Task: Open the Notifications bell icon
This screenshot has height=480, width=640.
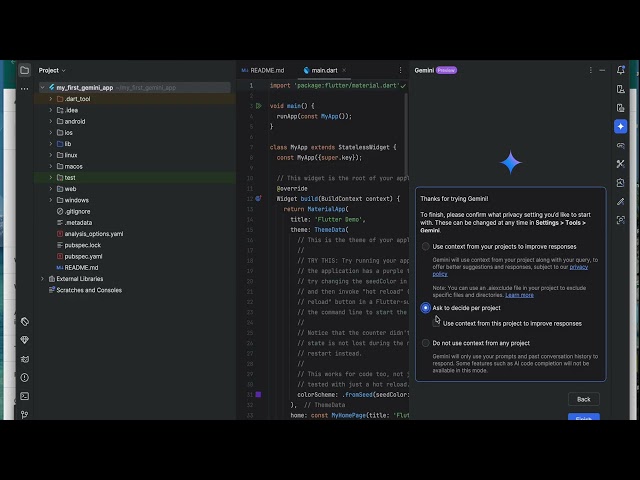Action: click(620, 70)
